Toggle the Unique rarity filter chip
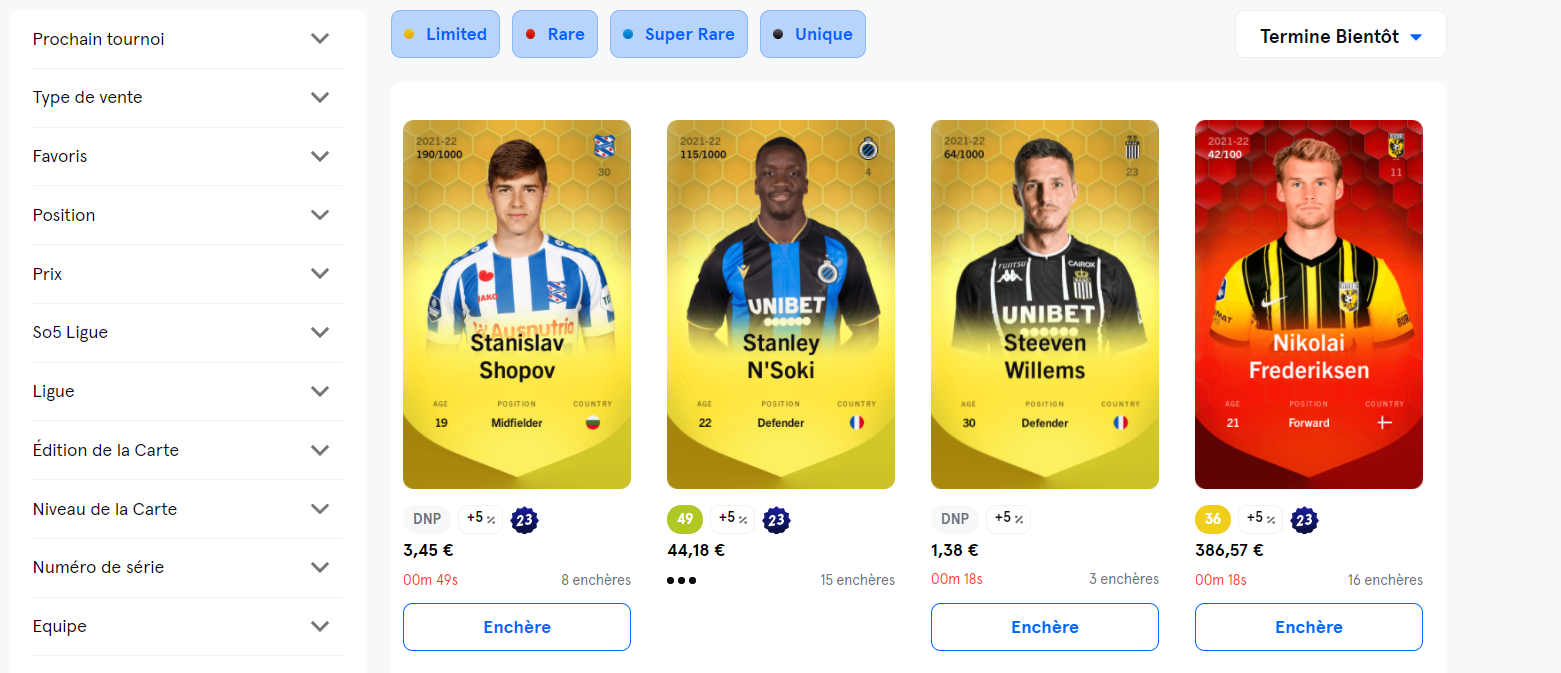The width and height of the screenshot is (1561, 673). 813,34
